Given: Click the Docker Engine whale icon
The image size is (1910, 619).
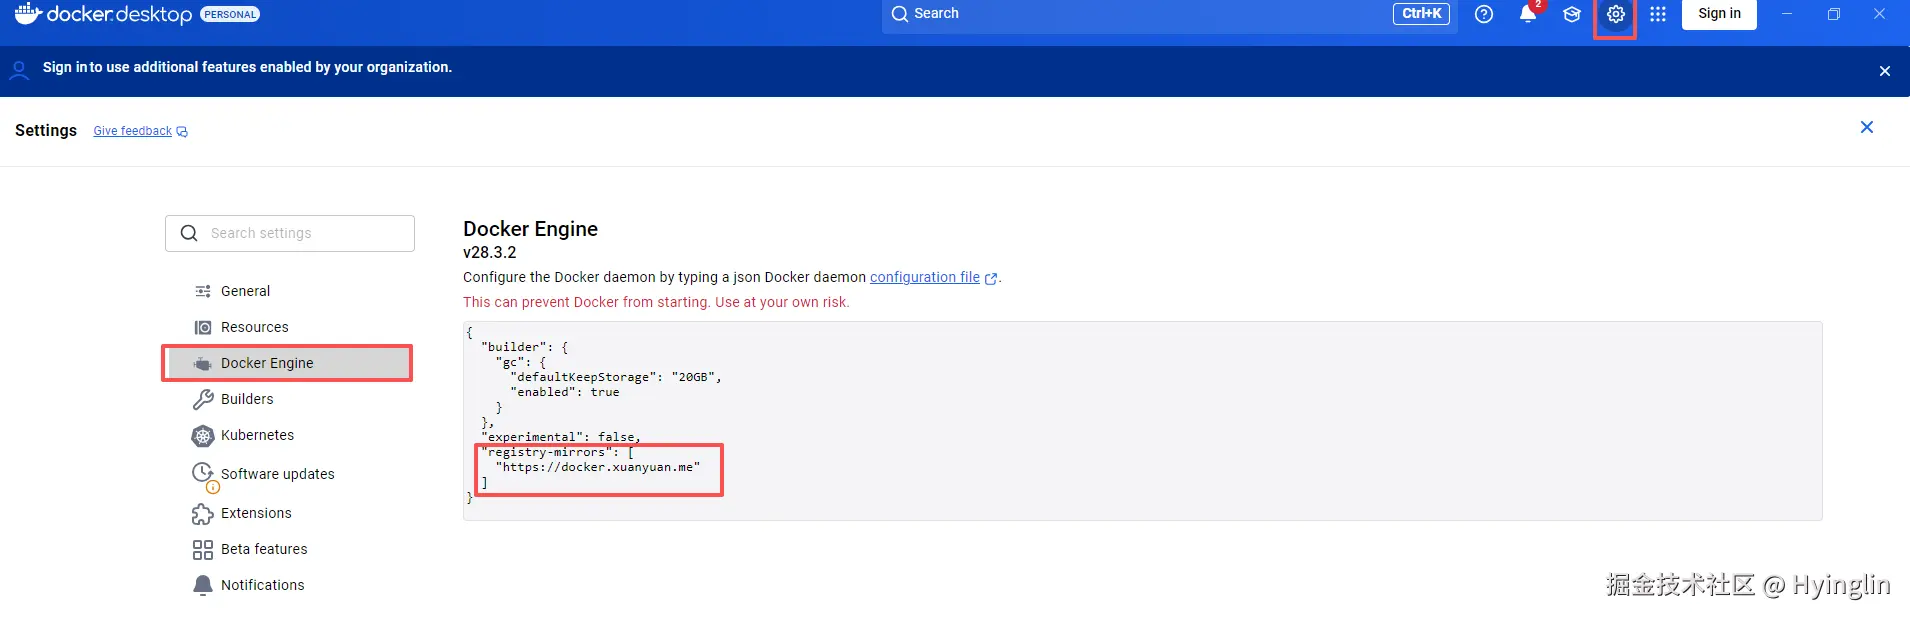Looking at the screenshot, I should click(203, 363).
